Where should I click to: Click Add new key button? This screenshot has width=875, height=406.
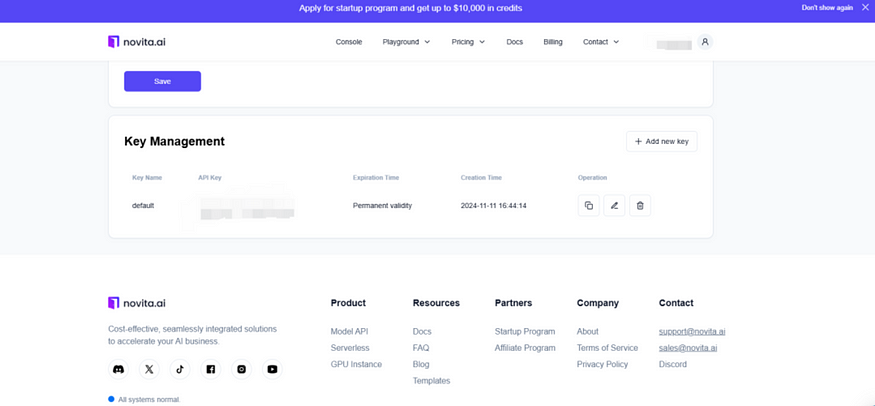[661, 142]
